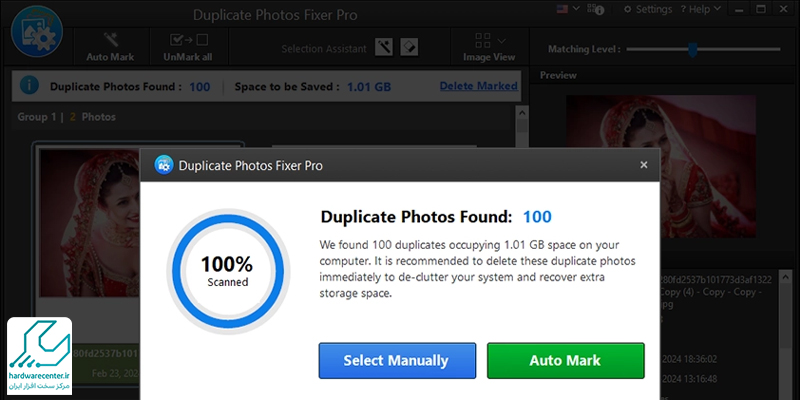This screenshot has width=800, height=400.
Task: Click the eraser icon next to Selection Assistant
Action: (x=409, y=47)
